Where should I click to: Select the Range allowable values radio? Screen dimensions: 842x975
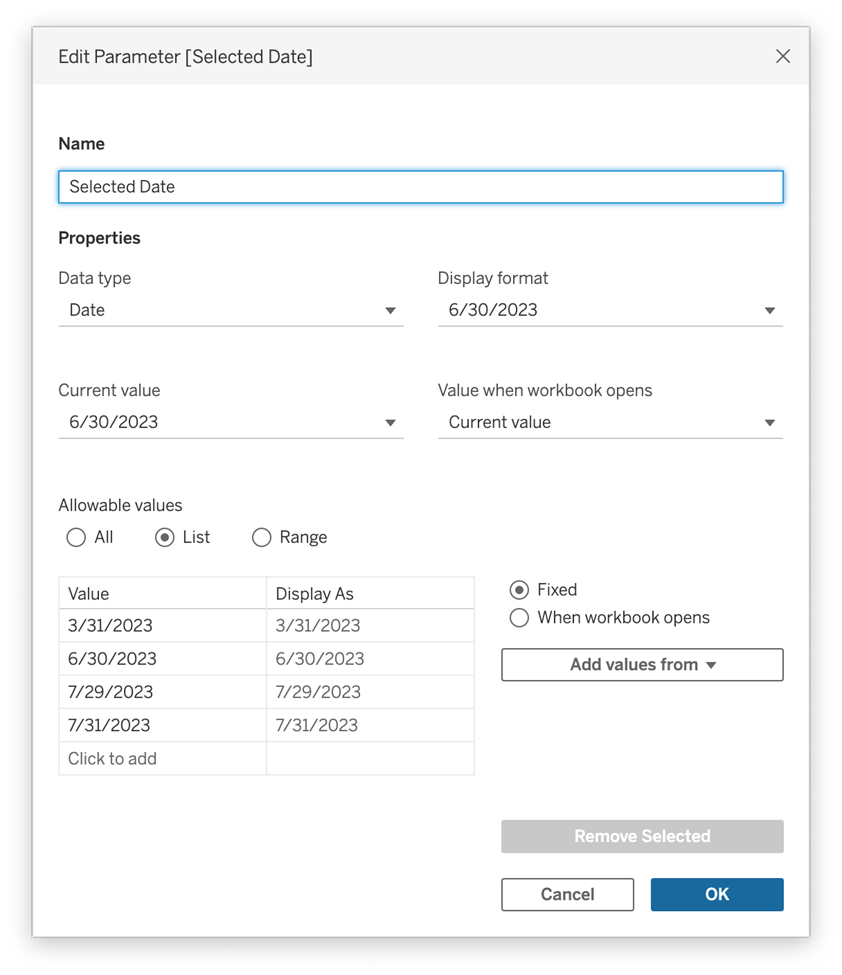pyautogui.click(x=261, y=537)
